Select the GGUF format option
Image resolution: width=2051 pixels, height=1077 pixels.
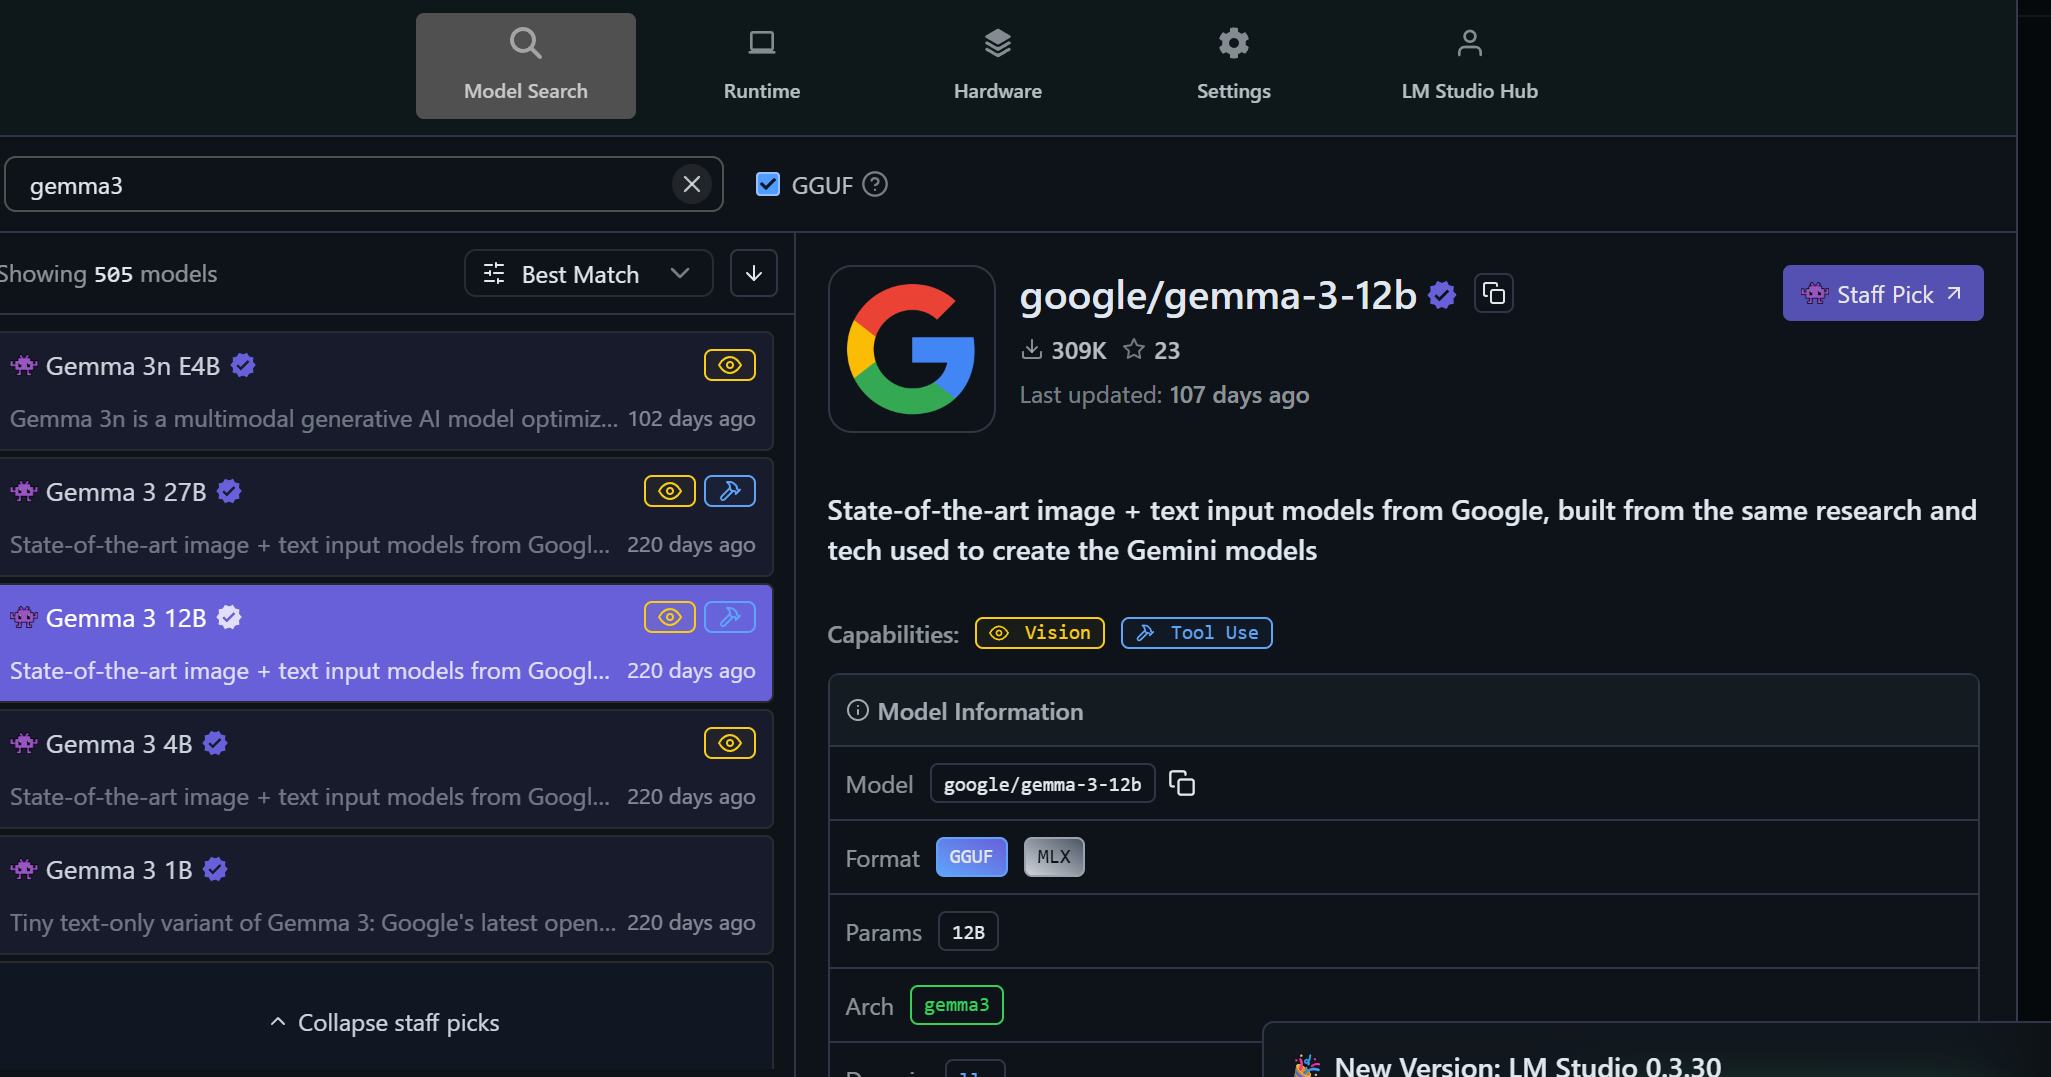coord(970,858)
